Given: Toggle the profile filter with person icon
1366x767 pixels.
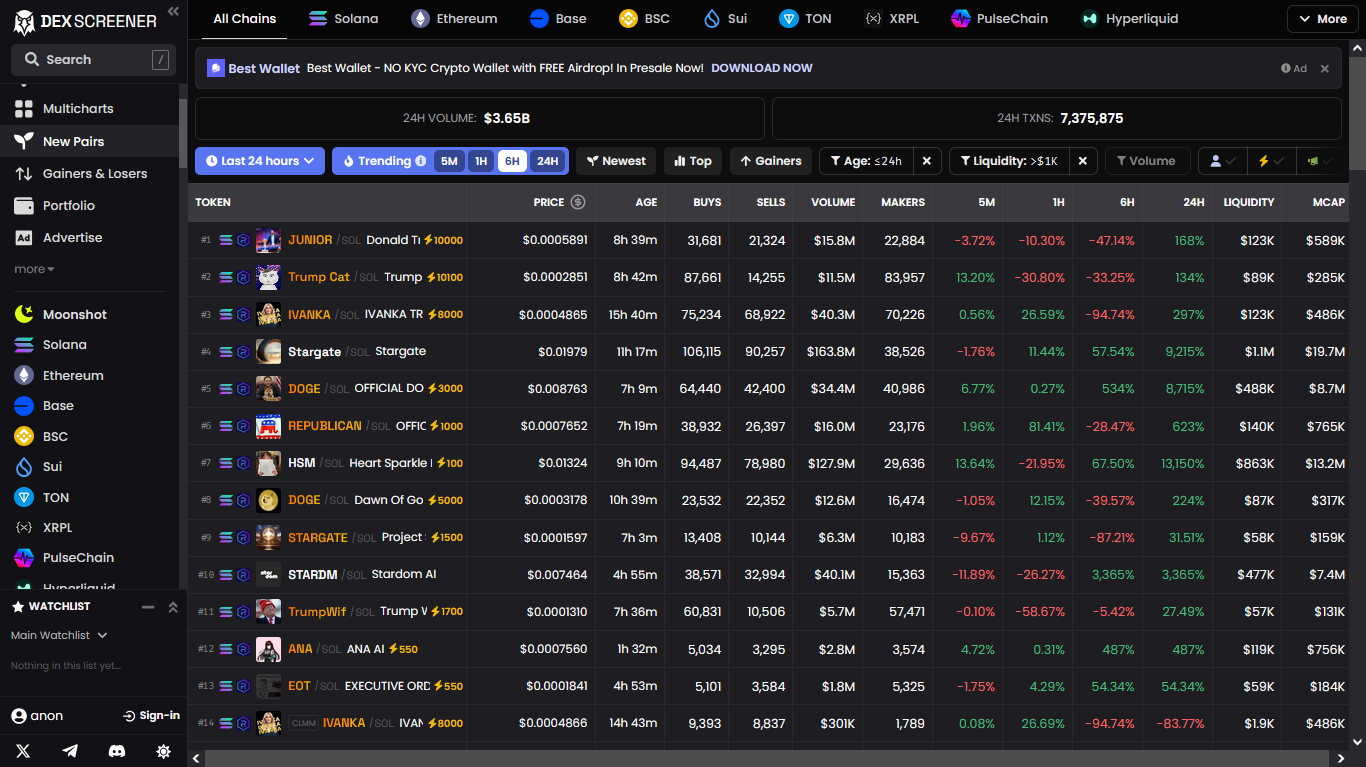Looking at the screenshot, I should (x=1223, y=161).
